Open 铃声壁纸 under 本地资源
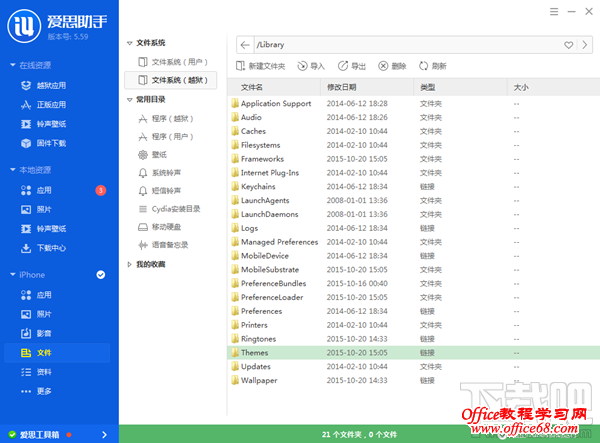This screenshot has width=600, height=443. pos(43,229)
